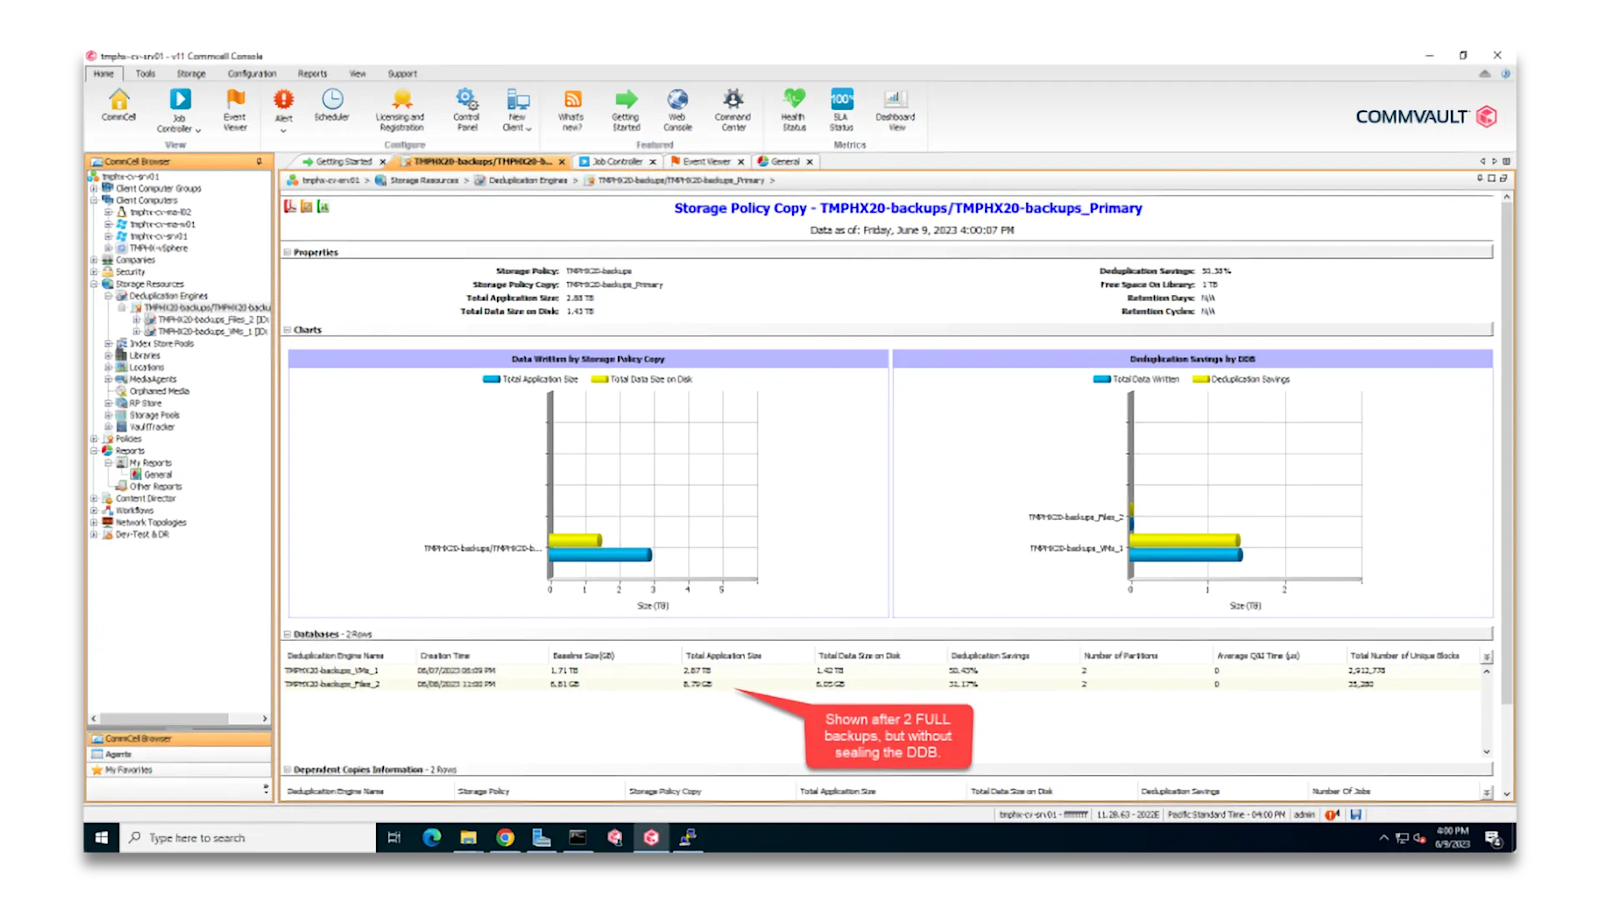This screenshot has height=900, width=1600.
Task: Open CommCell from the ribbon
Action: pyautogui.click(x=118, y=105)
